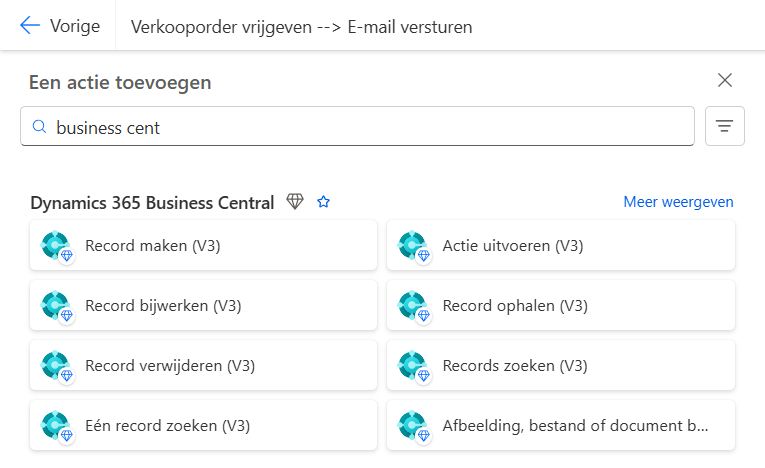Go back with the Vorige button
The height and width of the screenshot is (468, 765).
pyautogui.click(x=60, y=26)
